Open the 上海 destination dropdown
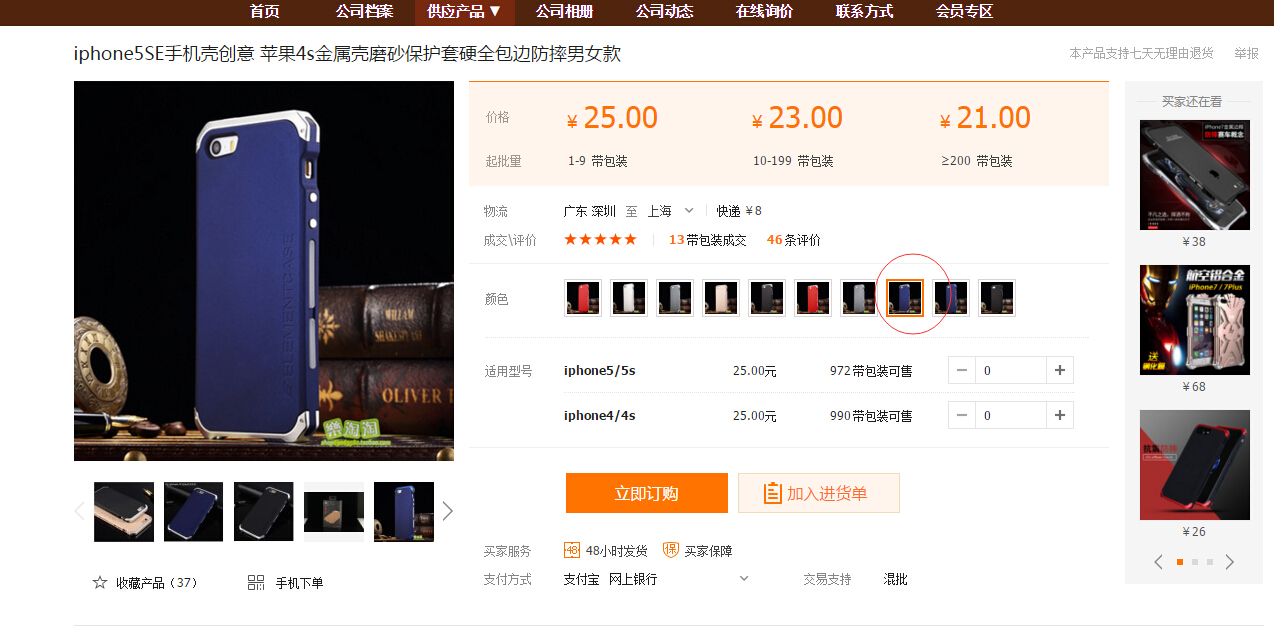 click(x=670, y=211)
